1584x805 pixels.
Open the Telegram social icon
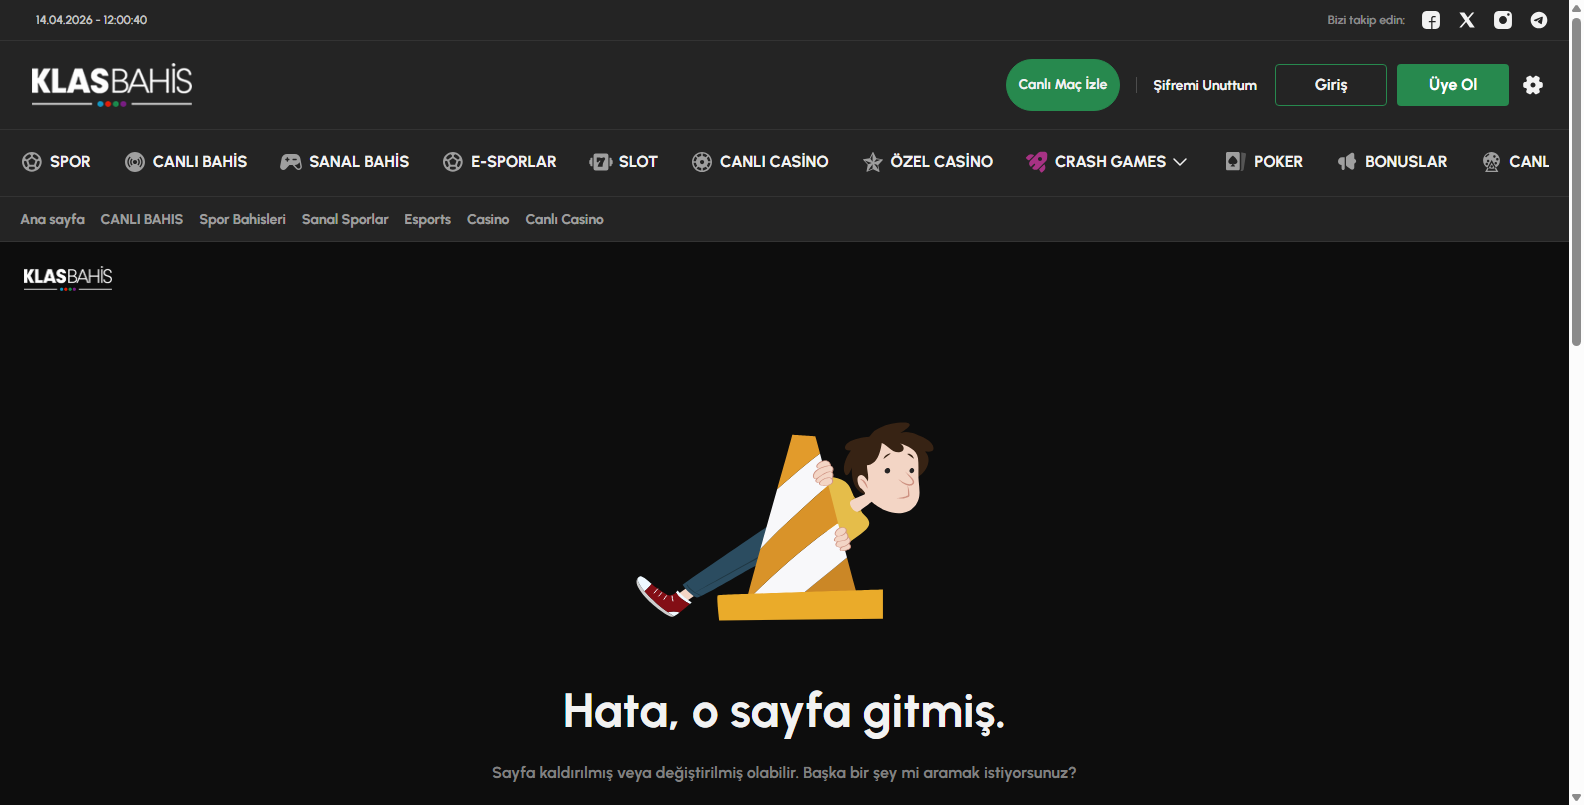point(1539,20)
